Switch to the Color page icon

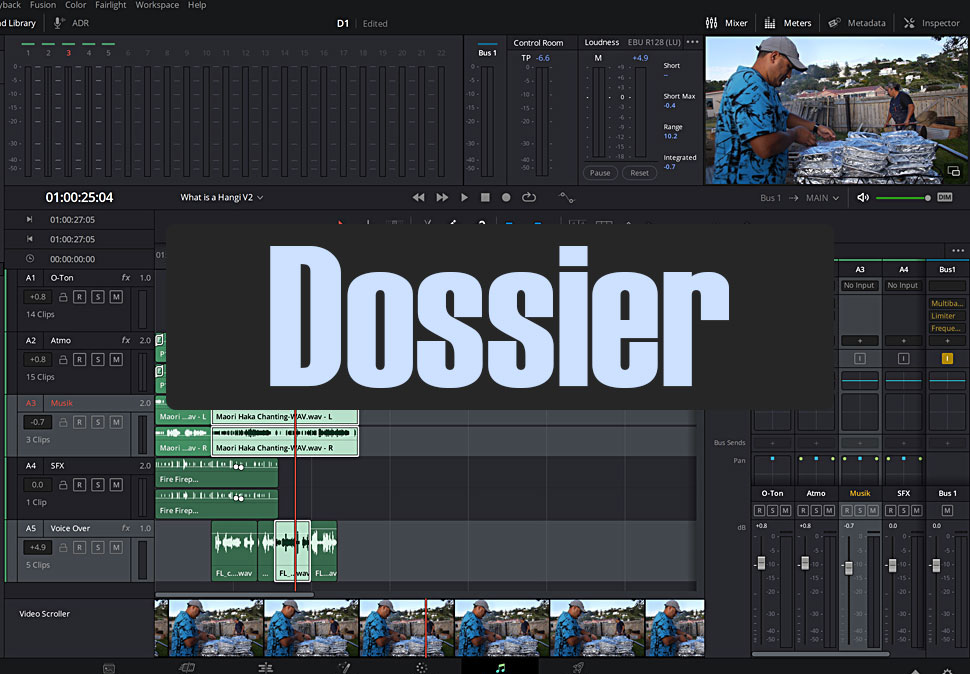click(x=421, y=667)
